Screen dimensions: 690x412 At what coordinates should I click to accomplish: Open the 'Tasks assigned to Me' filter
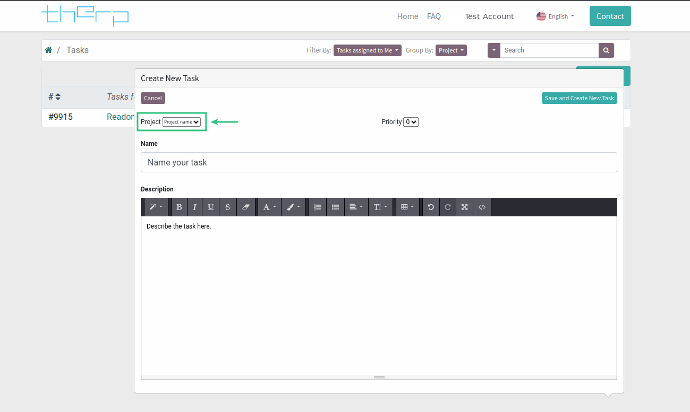[368, 49]
